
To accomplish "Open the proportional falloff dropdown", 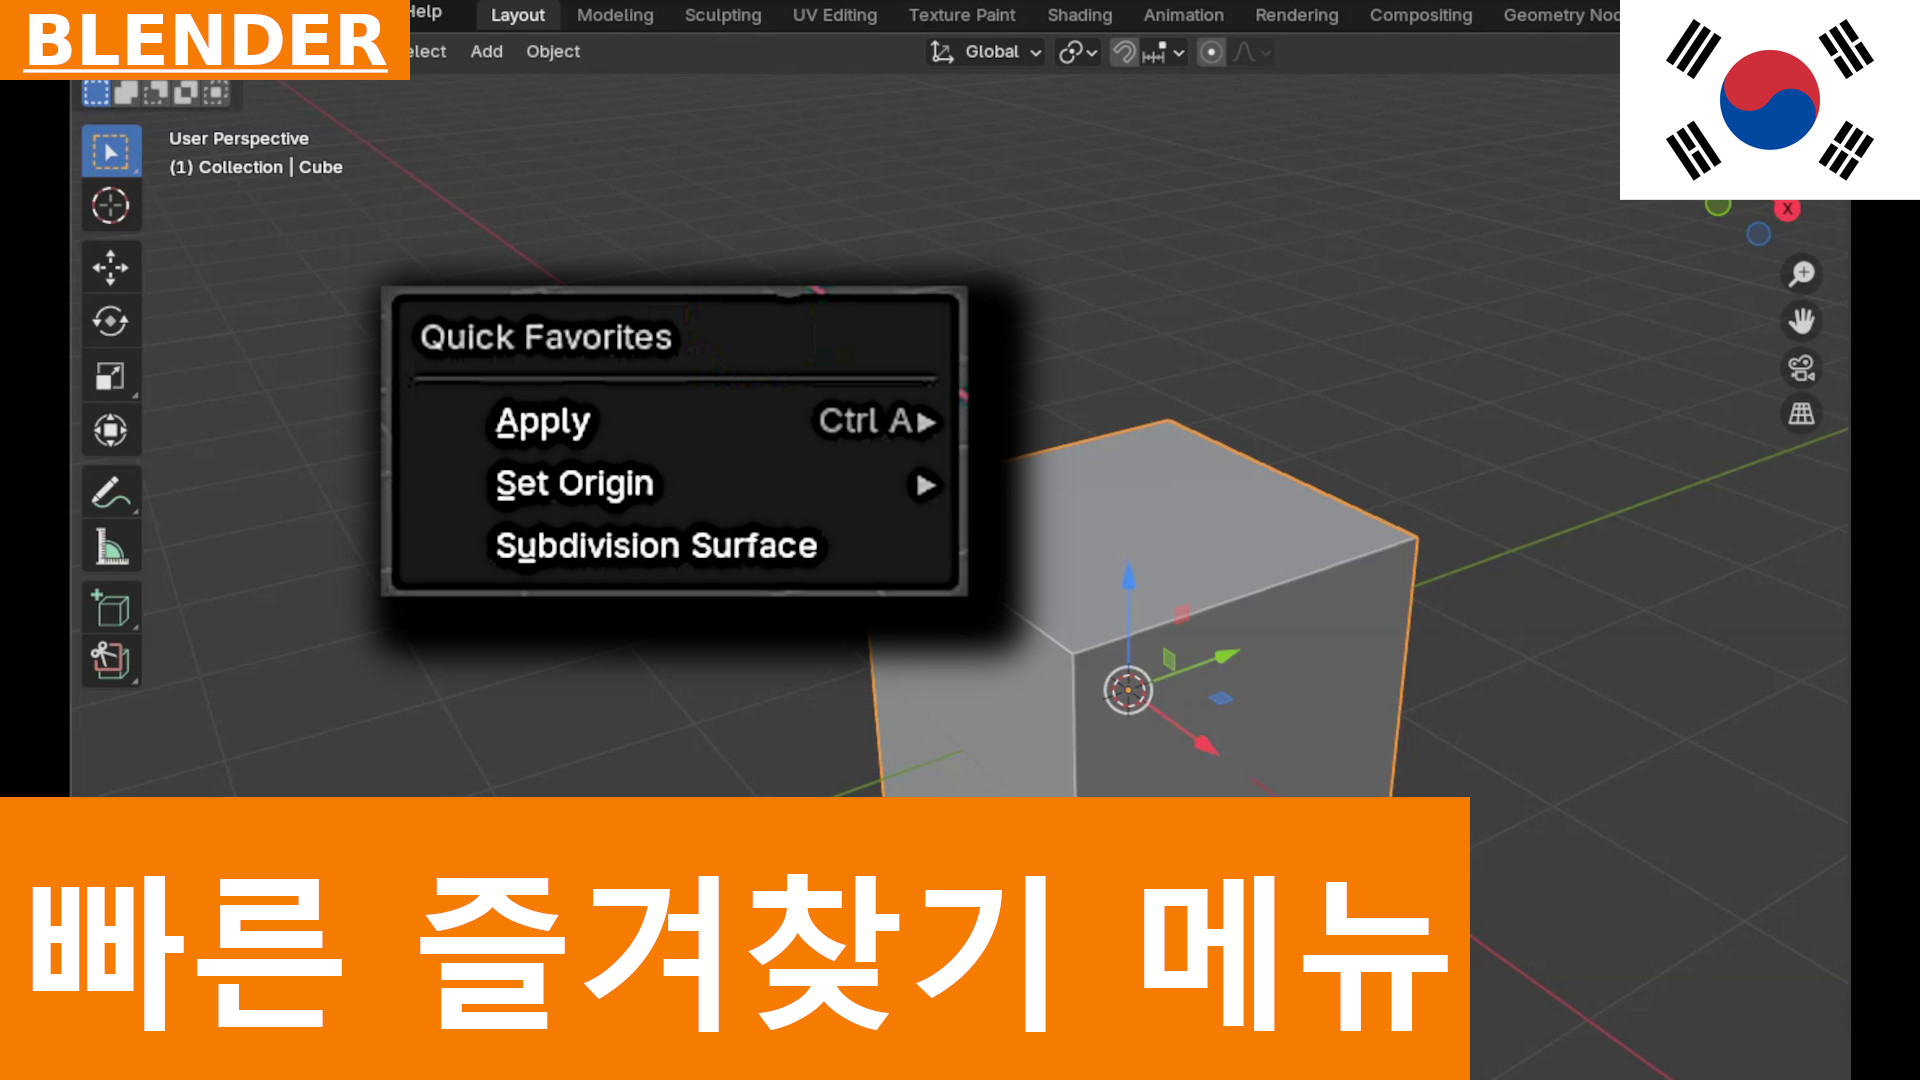I will coord(1251,52).
